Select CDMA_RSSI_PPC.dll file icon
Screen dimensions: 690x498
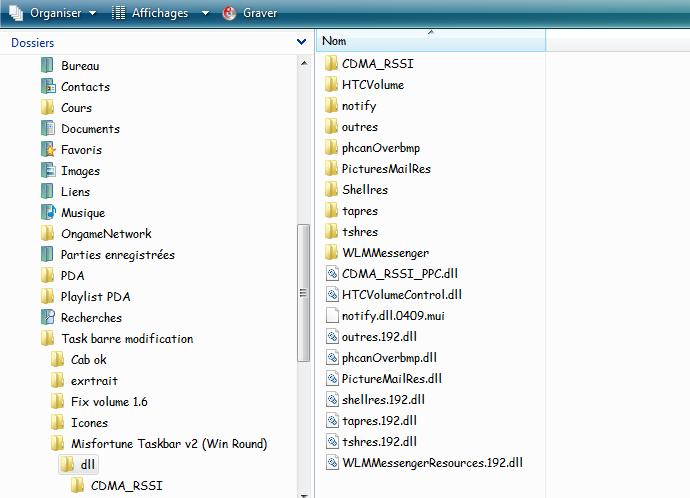(x=332, y=274)
